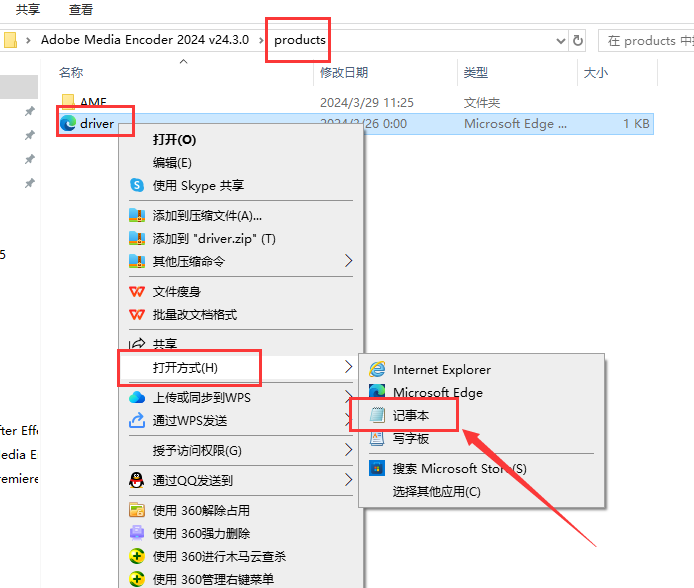Image resolution: width=694 pixels, height=588 pixels.
Task: Open with Internet Explorer
Action: [x=442, y=369]
